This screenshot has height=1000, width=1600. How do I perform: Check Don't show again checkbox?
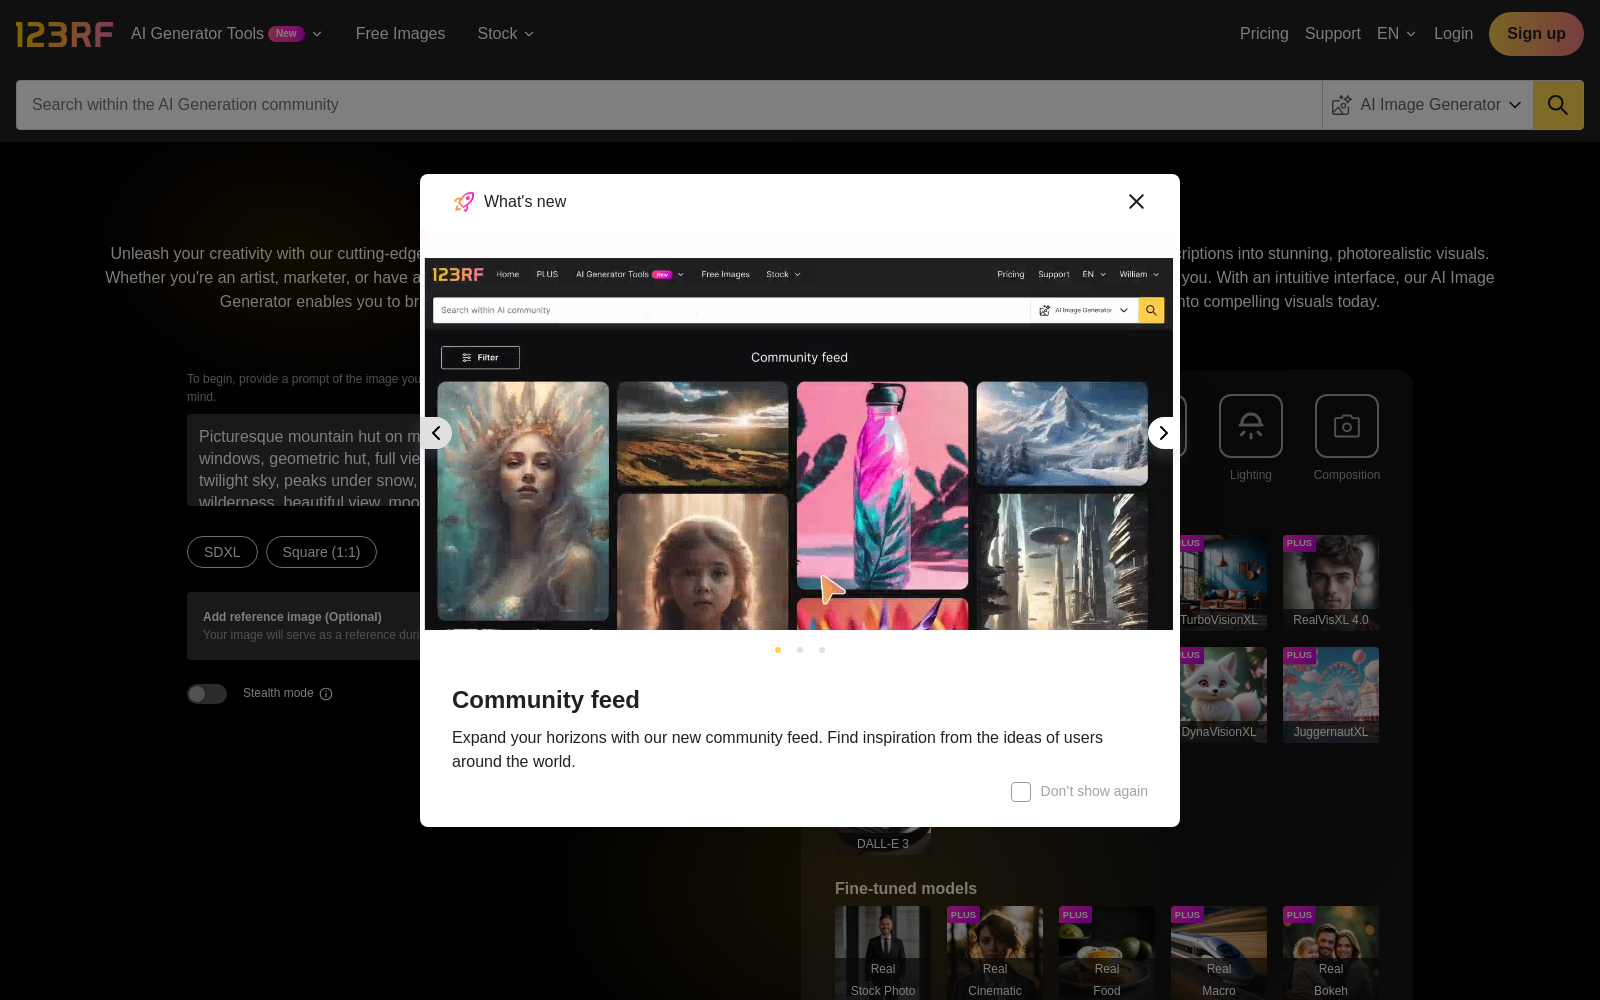coord(1021,792)
